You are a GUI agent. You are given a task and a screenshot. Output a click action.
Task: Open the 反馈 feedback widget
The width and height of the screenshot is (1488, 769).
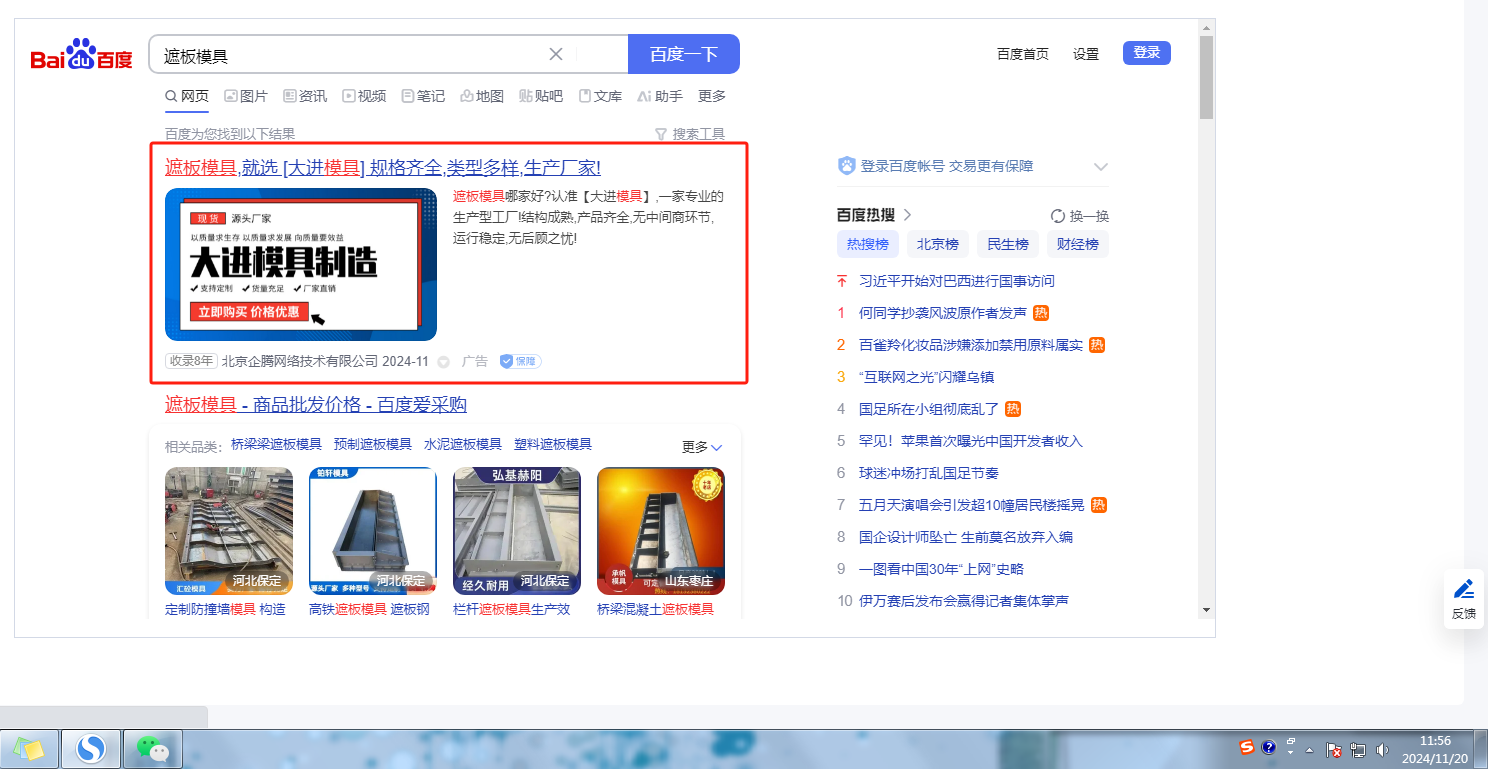1464,599
